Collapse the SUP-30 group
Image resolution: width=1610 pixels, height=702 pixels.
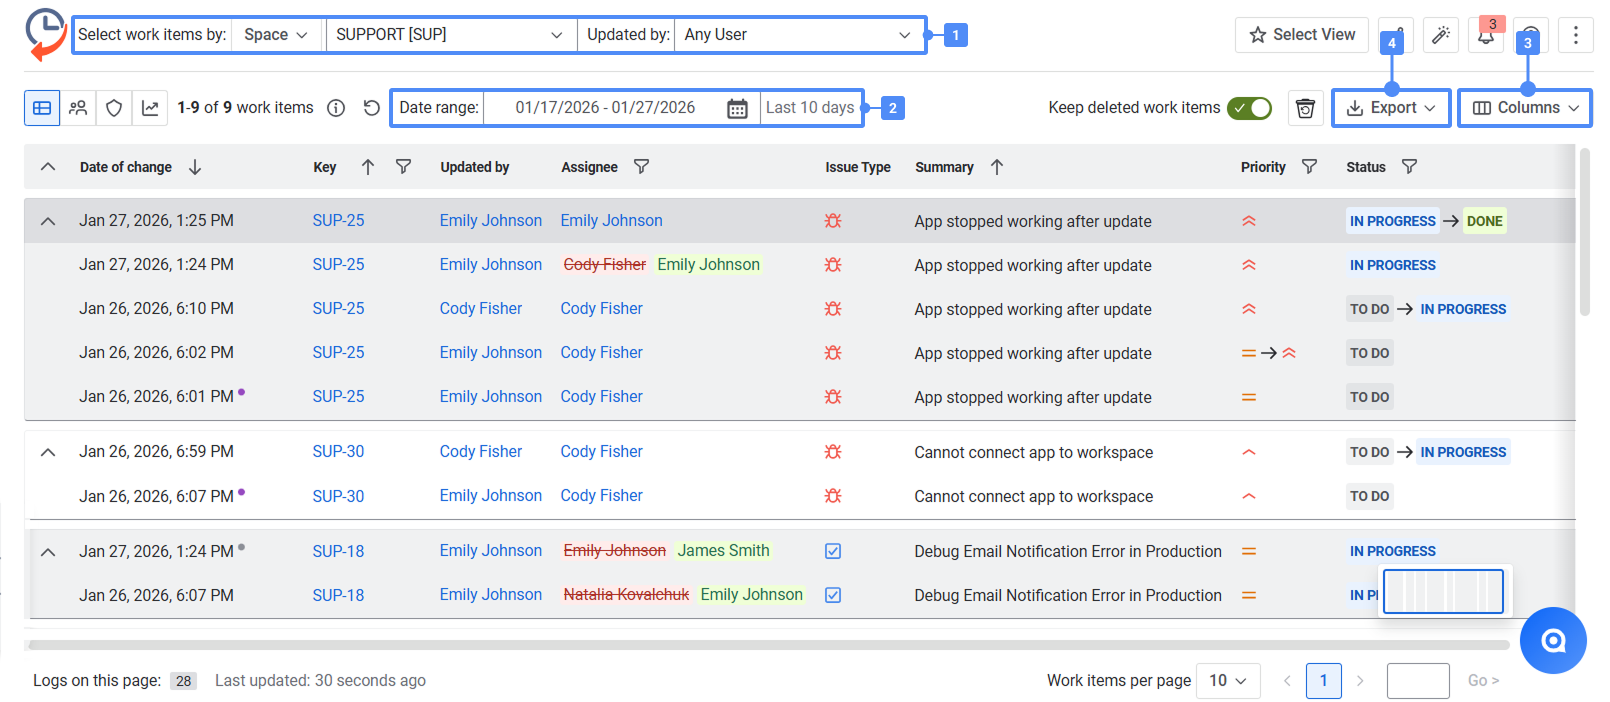point(48,452)
